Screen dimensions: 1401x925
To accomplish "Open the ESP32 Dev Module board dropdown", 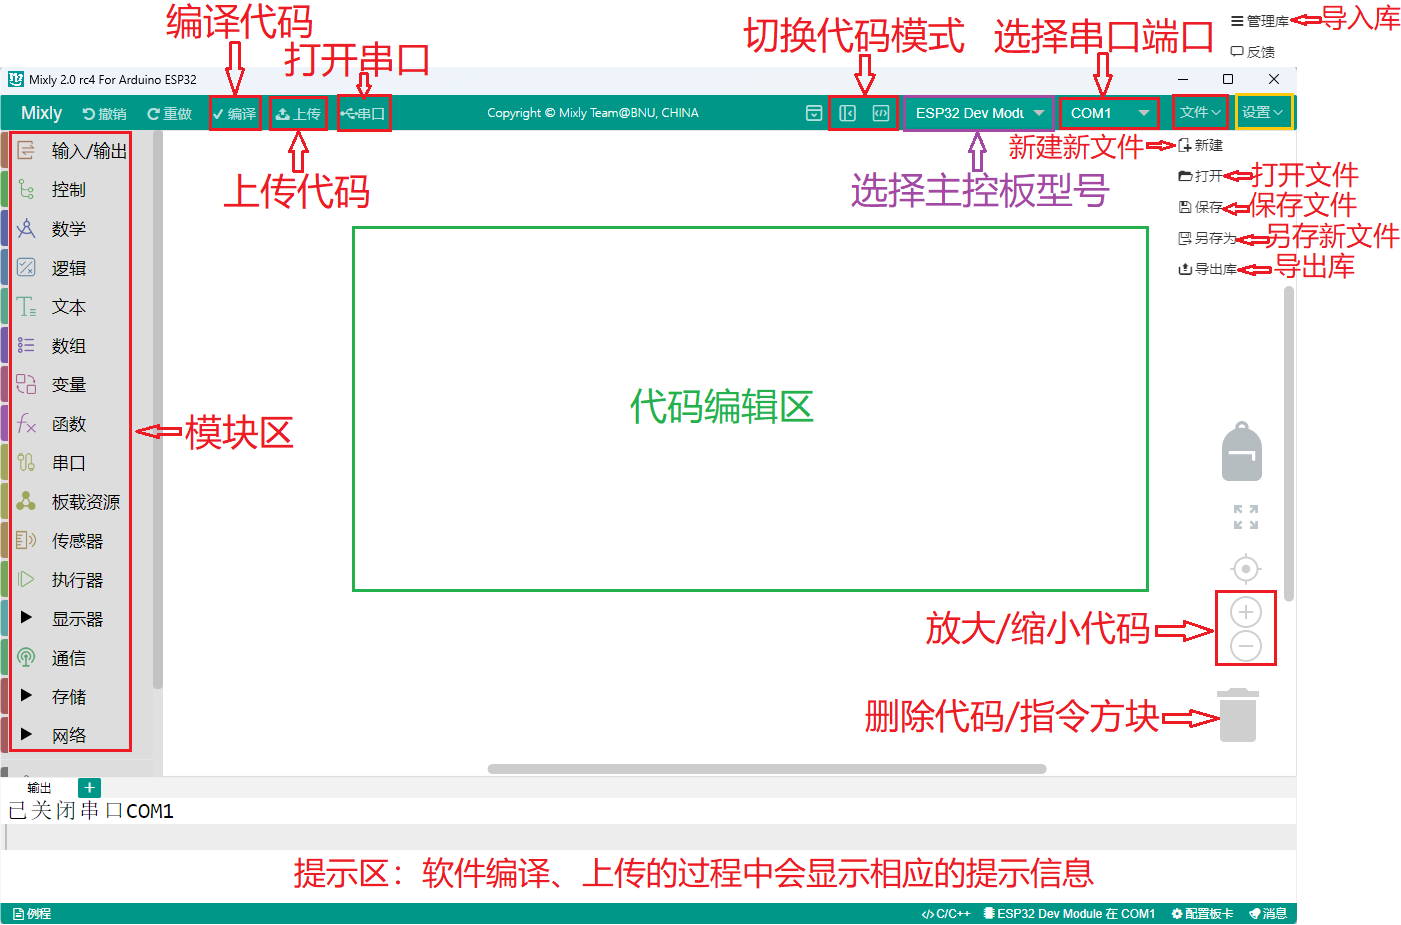I will (x=978, y=113).
